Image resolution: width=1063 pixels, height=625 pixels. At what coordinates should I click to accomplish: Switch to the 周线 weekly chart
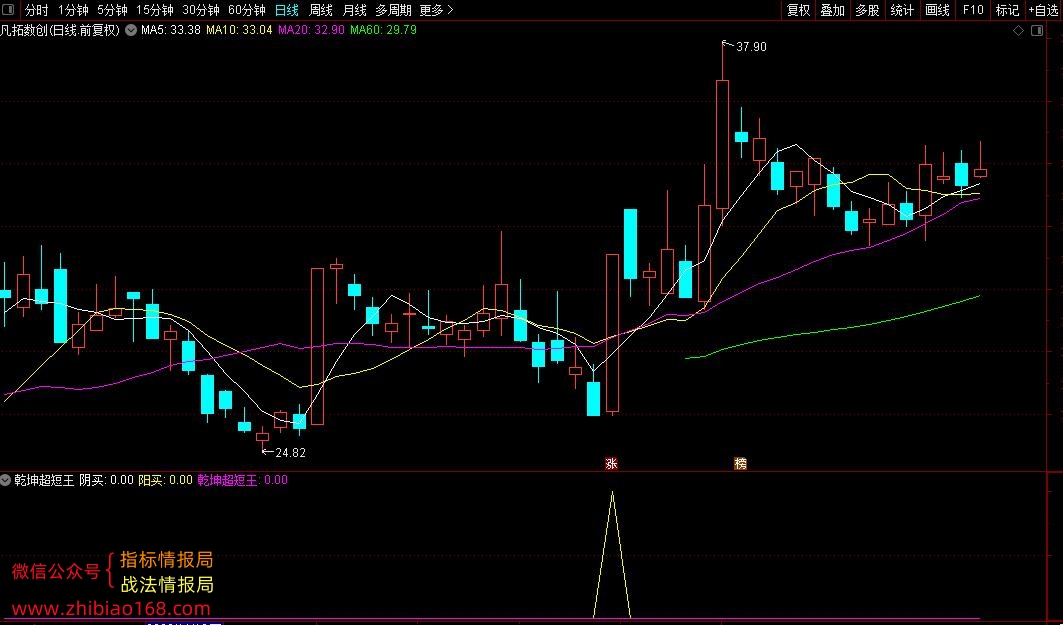coord(321,10)
